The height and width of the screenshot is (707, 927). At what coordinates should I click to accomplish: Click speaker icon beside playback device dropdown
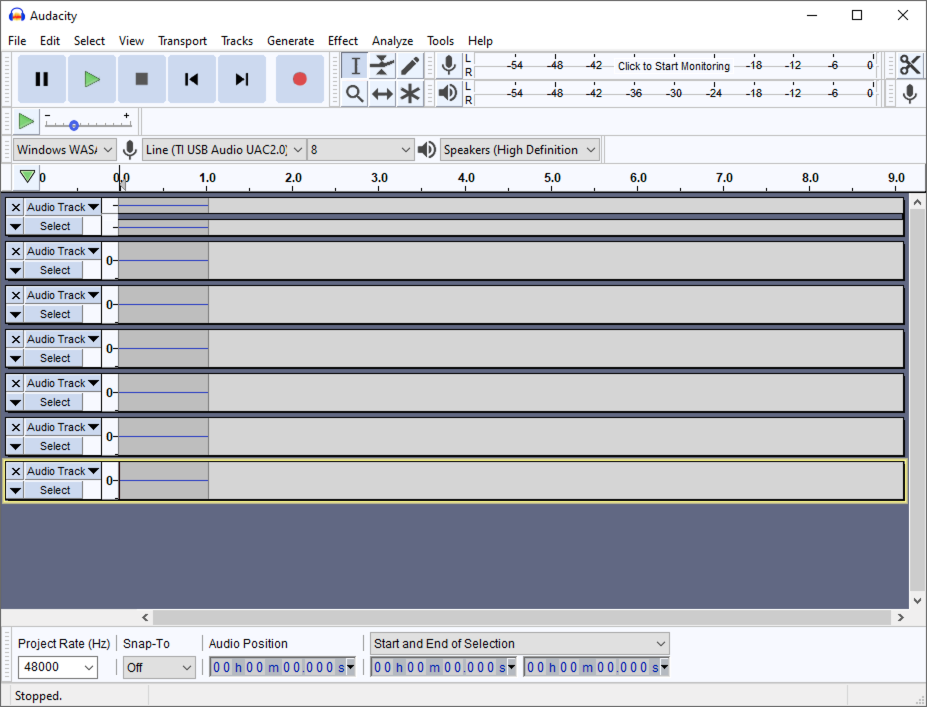point(426,150)
